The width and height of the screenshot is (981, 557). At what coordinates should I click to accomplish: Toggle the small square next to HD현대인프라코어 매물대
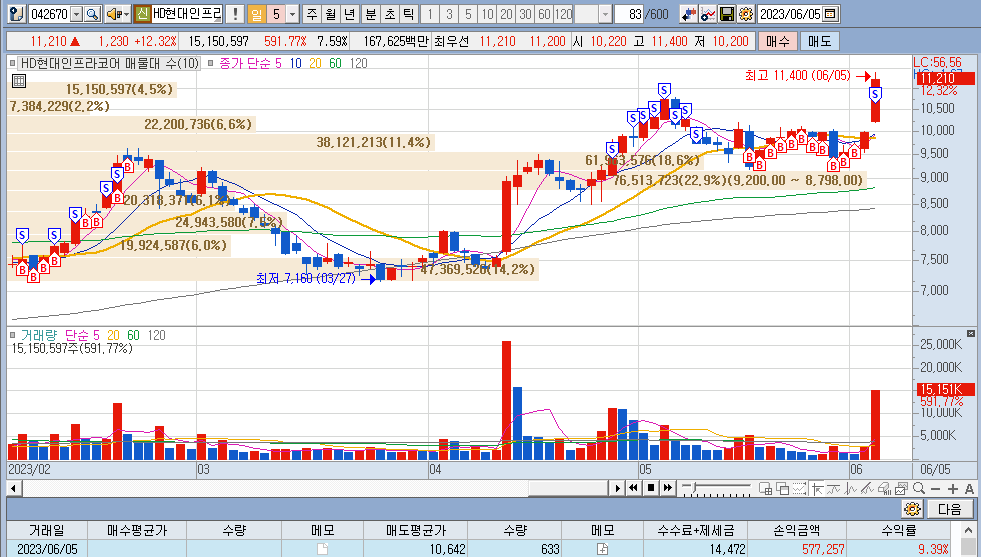[12, 63]
